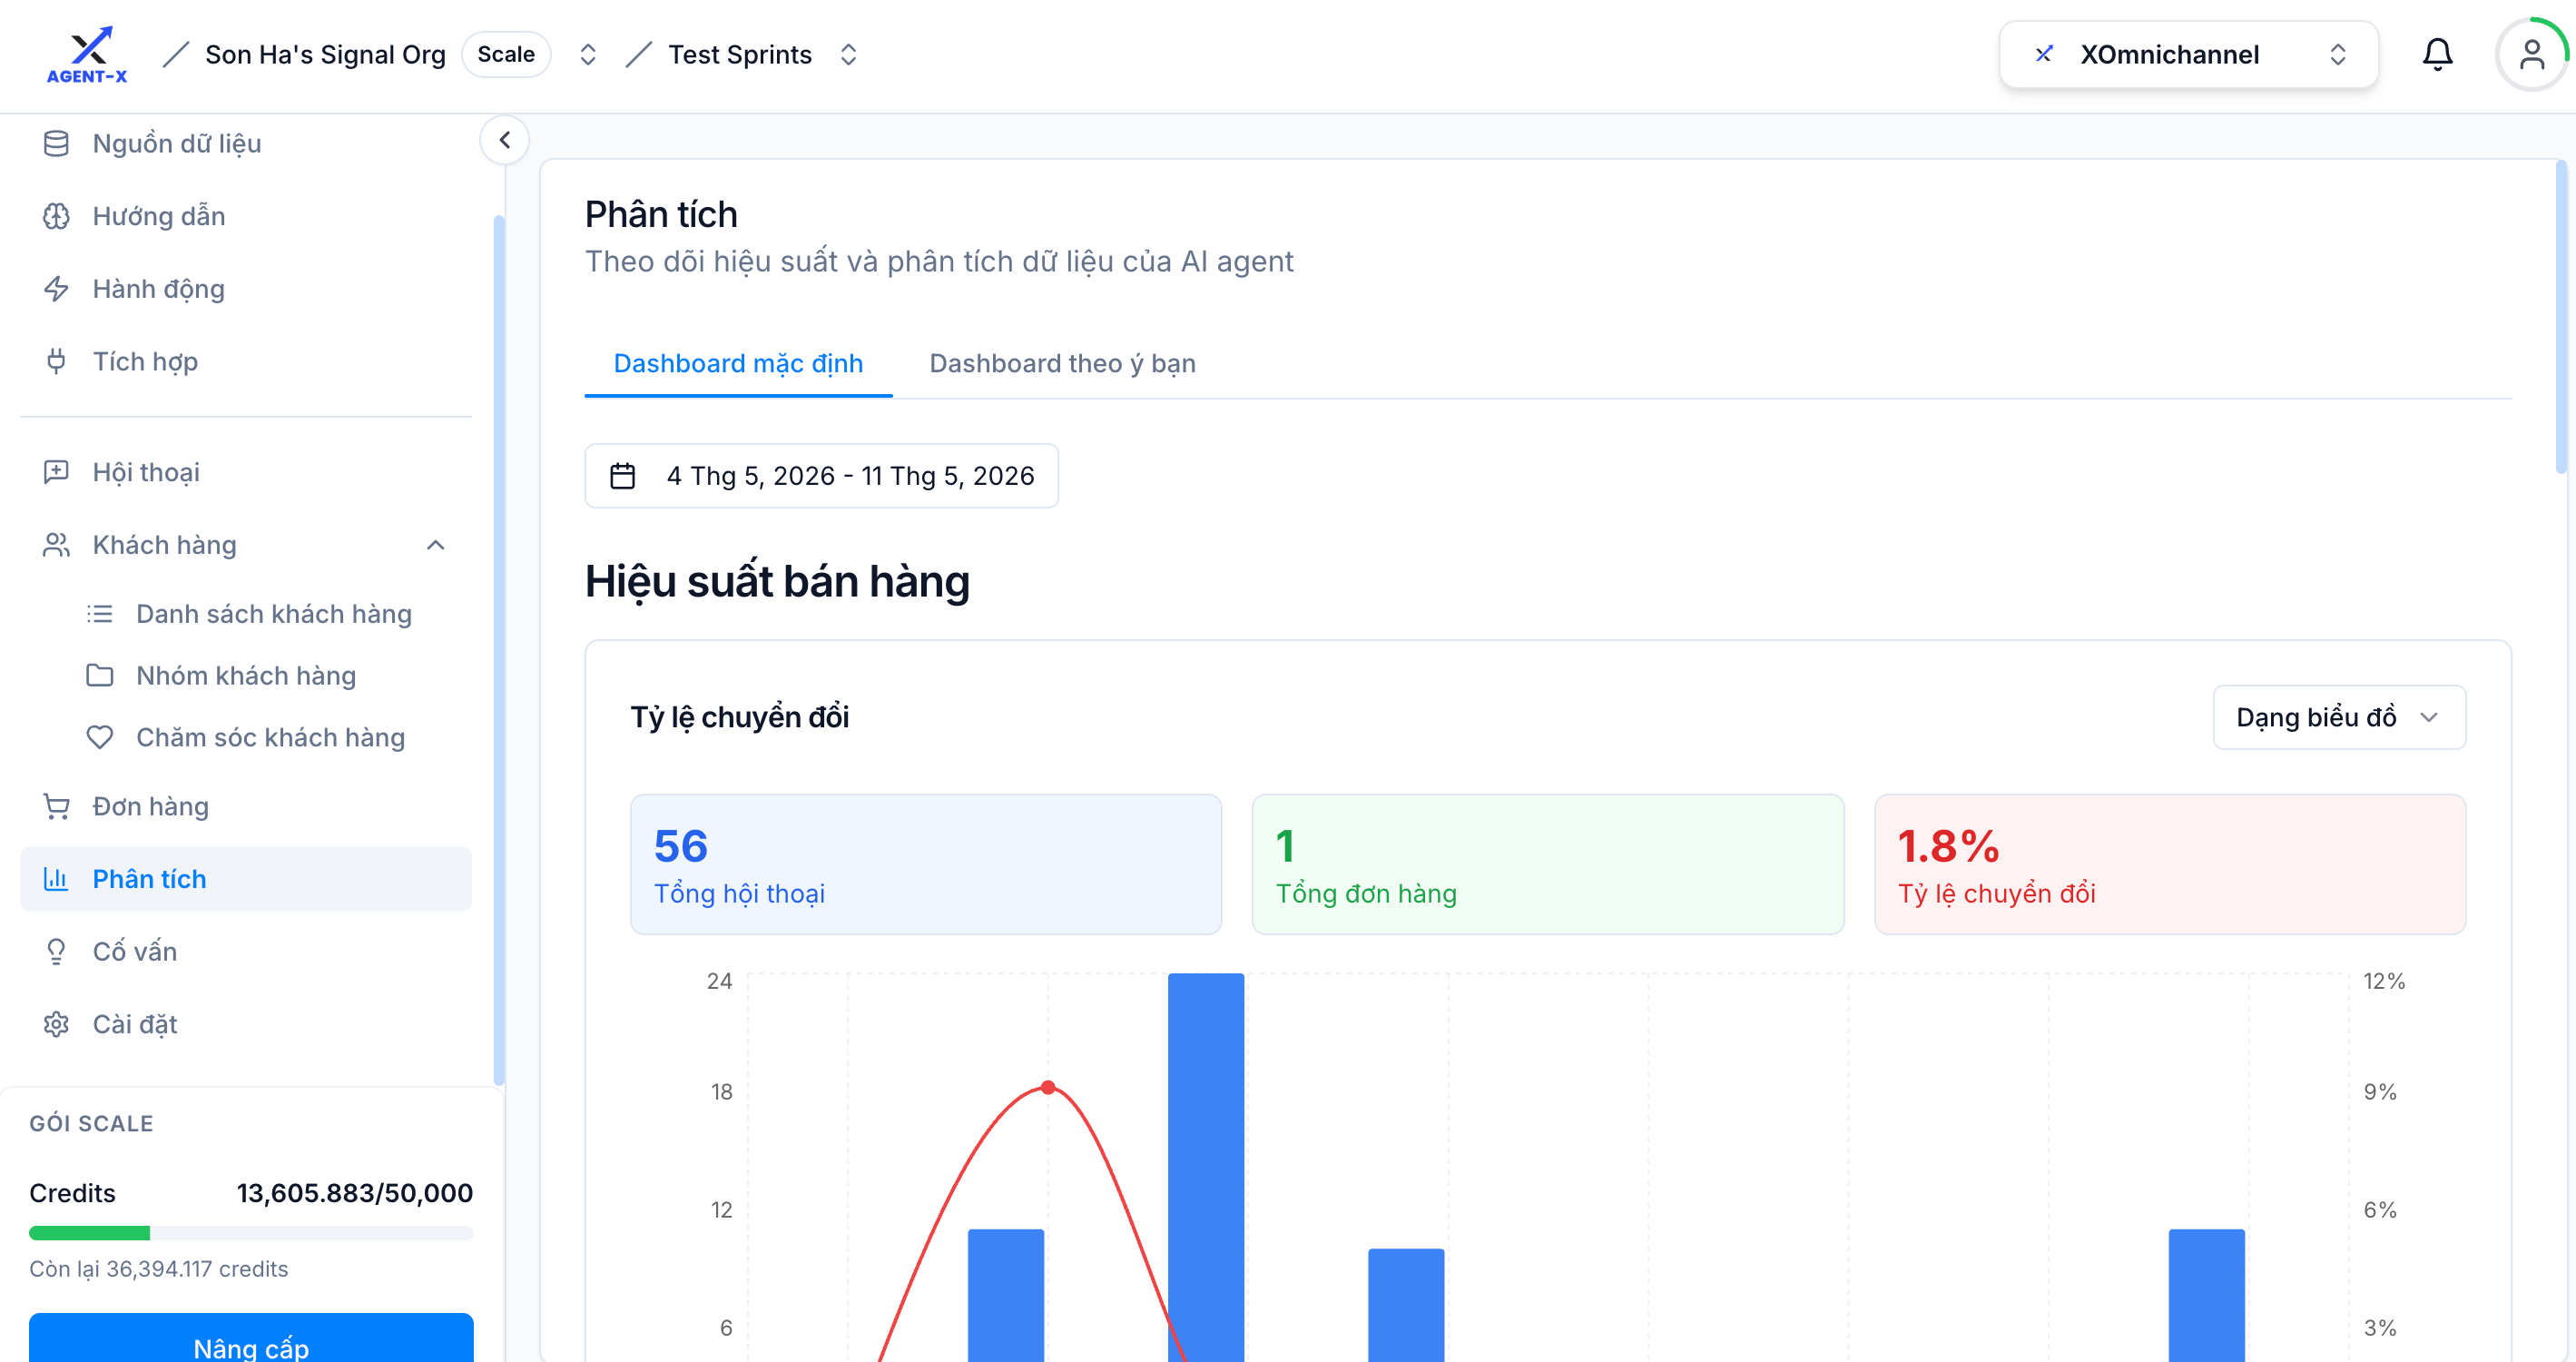Click the Hiệu suất bán hàng heading
This screenshot has width=2576, height=1362.
(x=777, y=582)
